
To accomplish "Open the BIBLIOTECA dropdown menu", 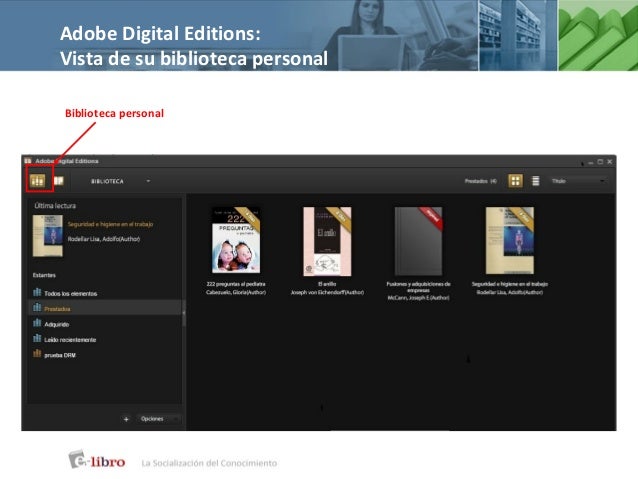I will point(120,181).
